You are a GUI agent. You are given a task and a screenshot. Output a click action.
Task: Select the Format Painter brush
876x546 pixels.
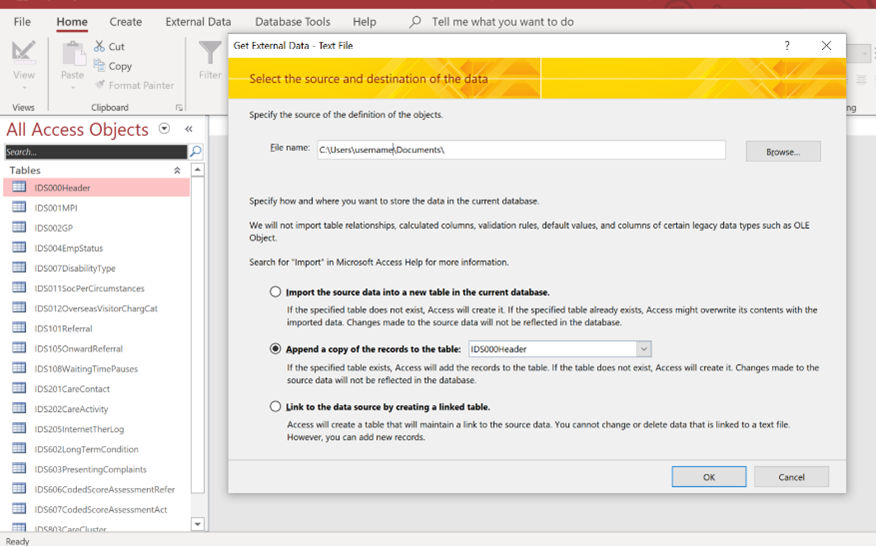100,85
